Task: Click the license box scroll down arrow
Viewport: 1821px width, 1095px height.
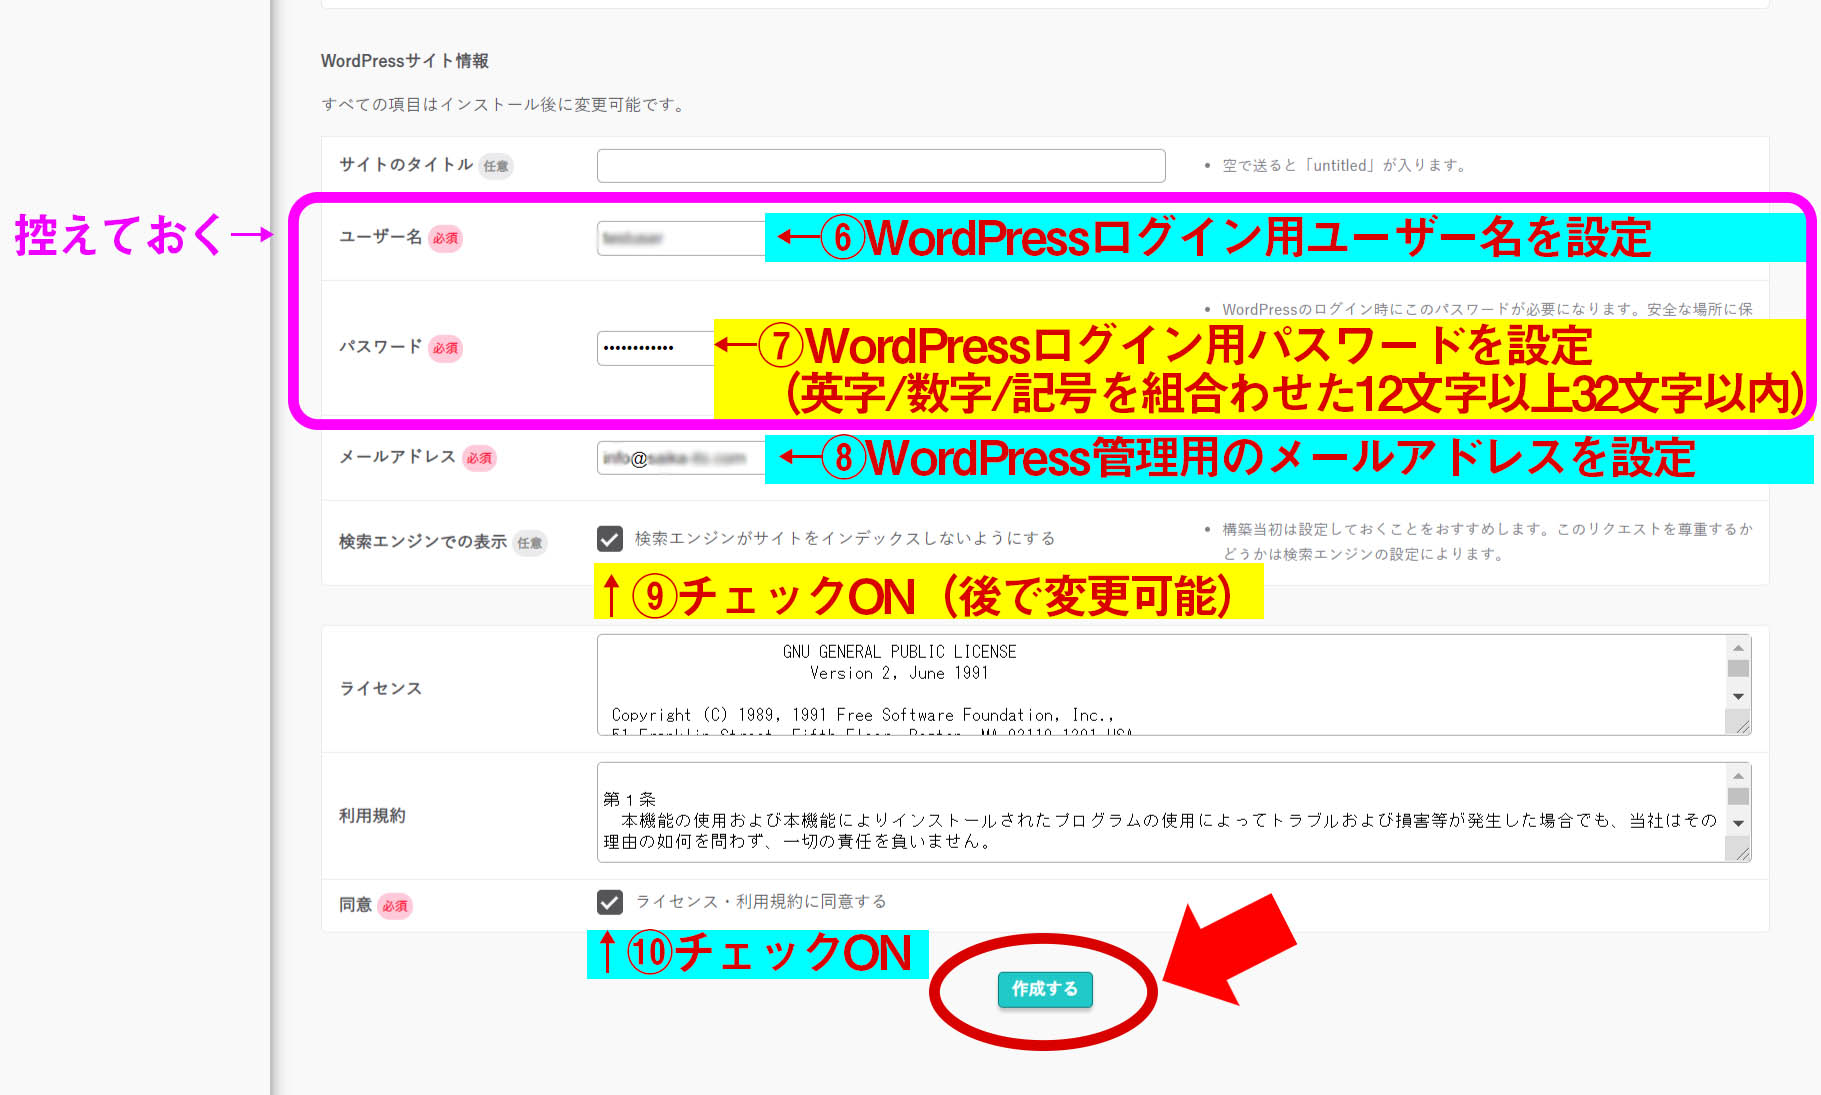Action: point(1738,696)
